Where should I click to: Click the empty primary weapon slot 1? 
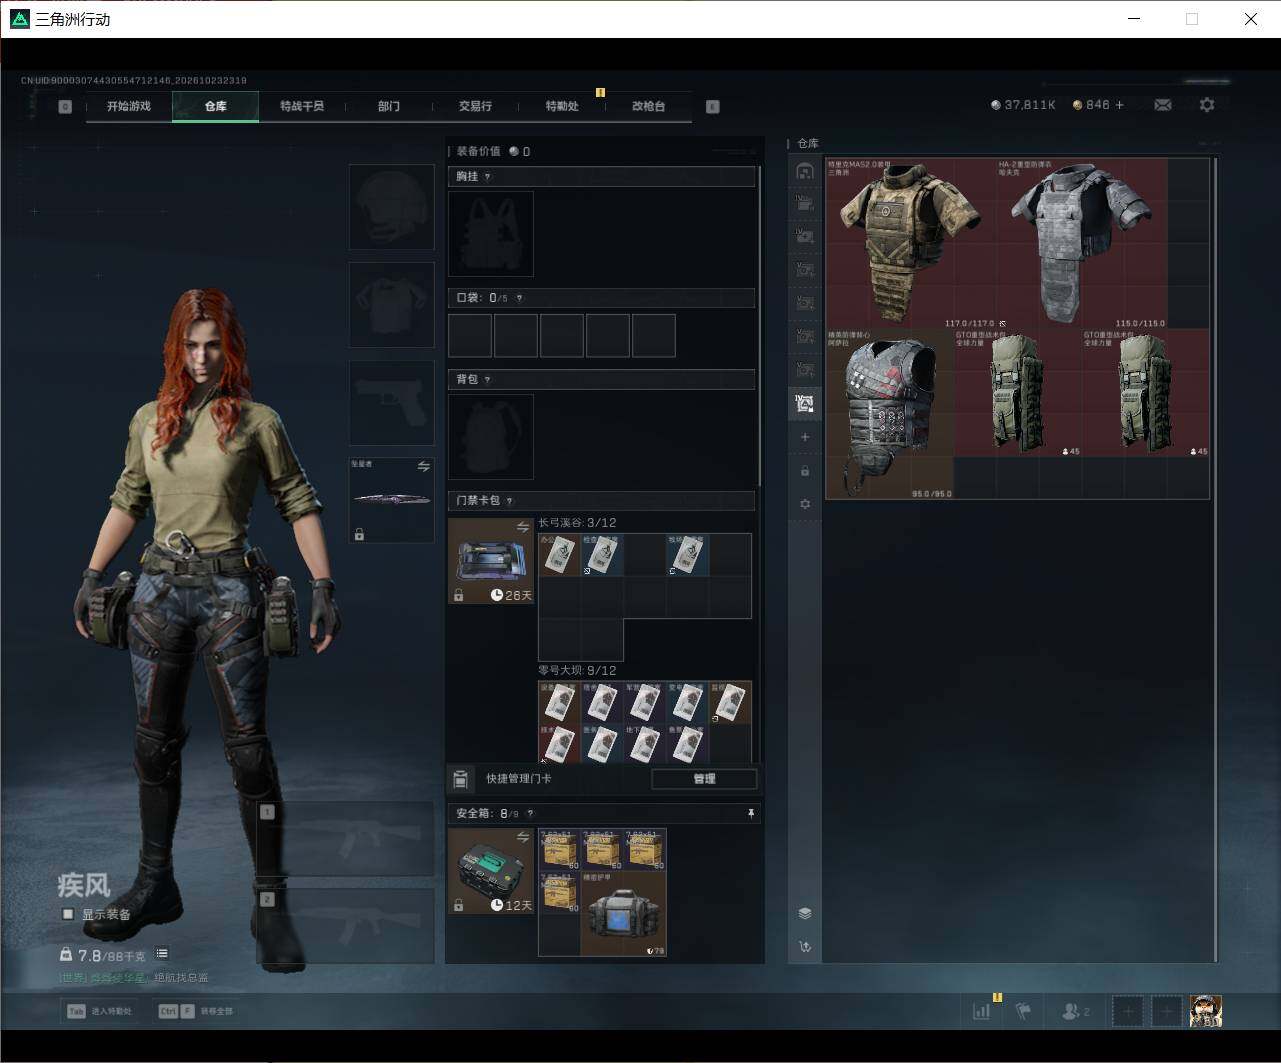[x=346, y=839]
